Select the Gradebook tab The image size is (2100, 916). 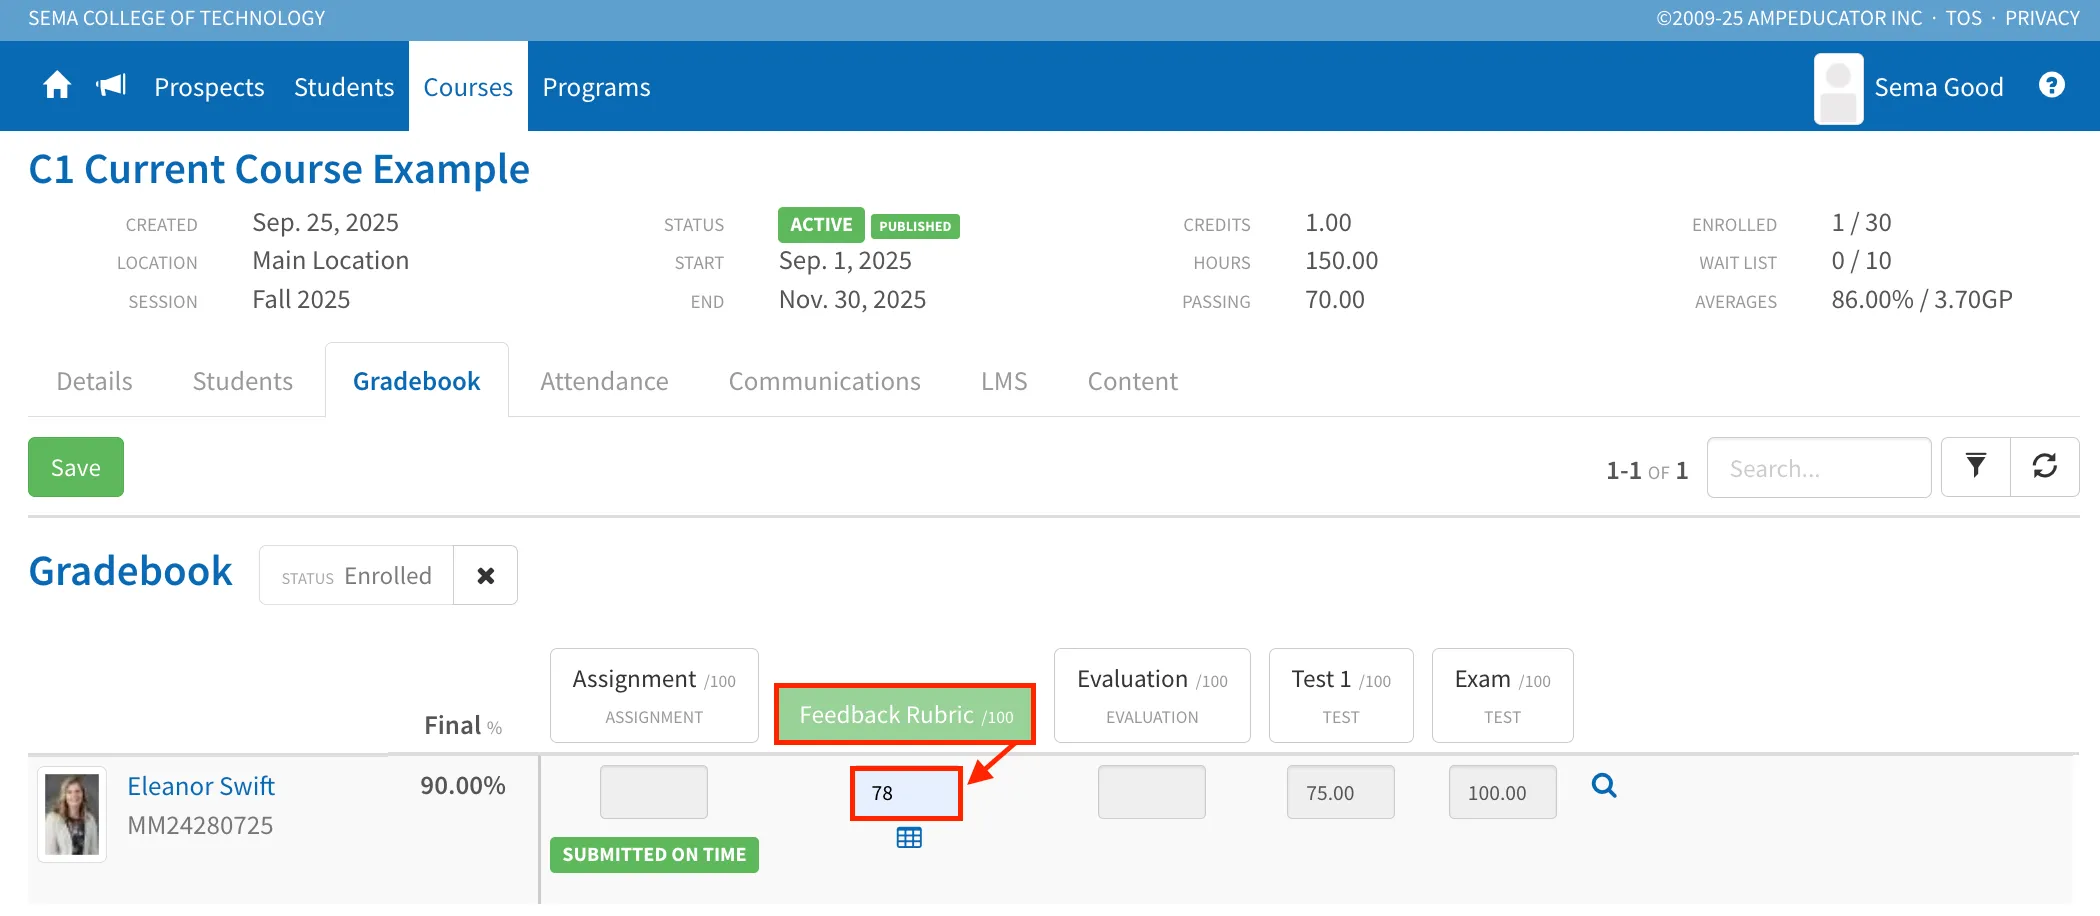(416, 381)
